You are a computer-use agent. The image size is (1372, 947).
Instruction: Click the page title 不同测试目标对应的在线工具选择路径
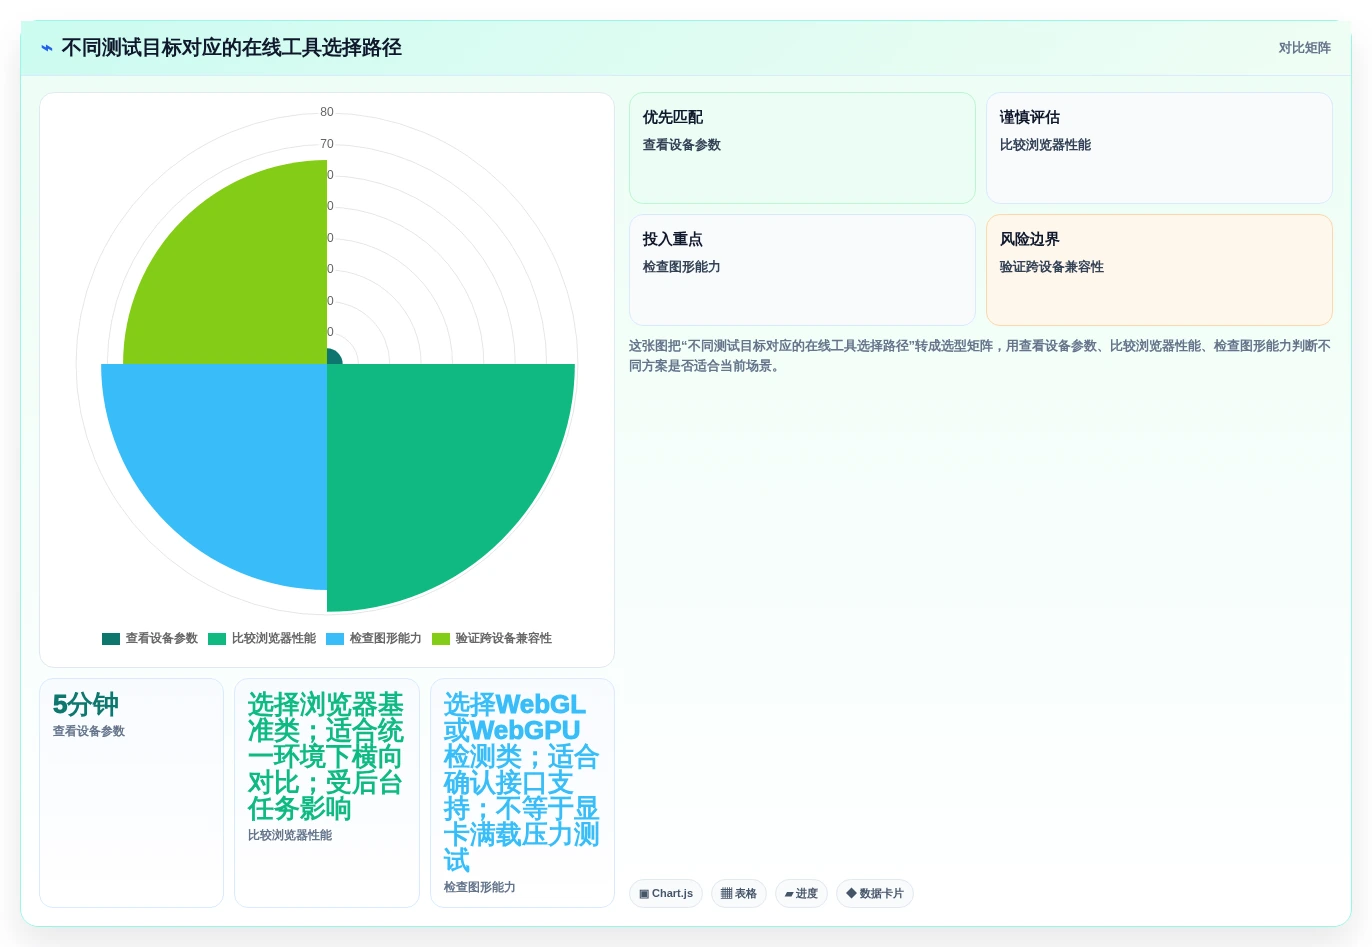click(x=232, y=48)
